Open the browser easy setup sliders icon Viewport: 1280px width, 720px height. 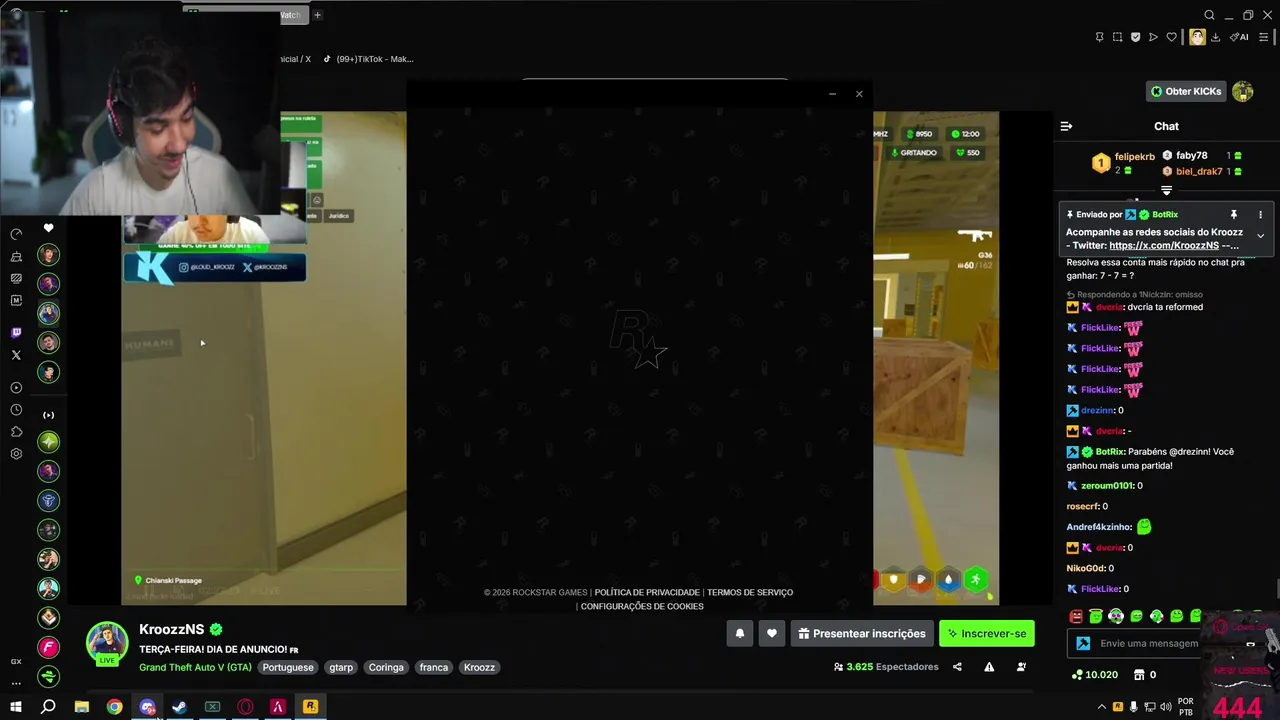[x=1264, y=37]
